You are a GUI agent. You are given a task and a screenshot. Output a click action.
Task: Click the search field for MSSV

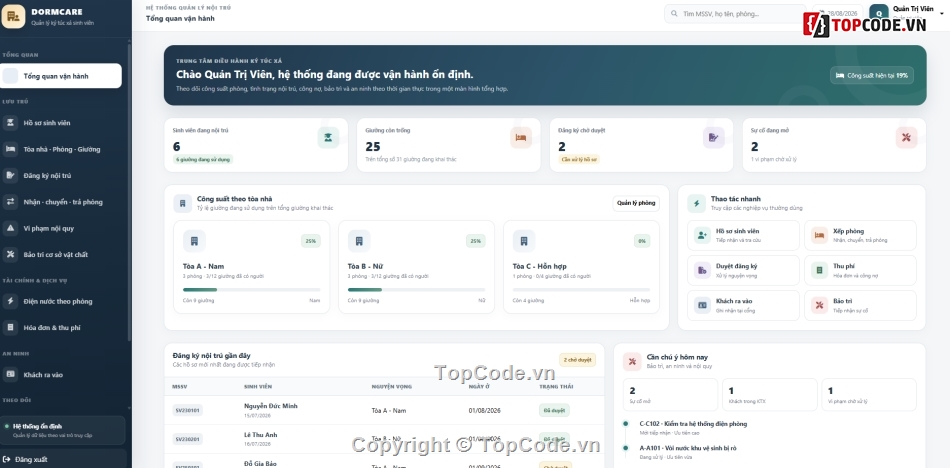pyautogui.click(x=735, y=13)
